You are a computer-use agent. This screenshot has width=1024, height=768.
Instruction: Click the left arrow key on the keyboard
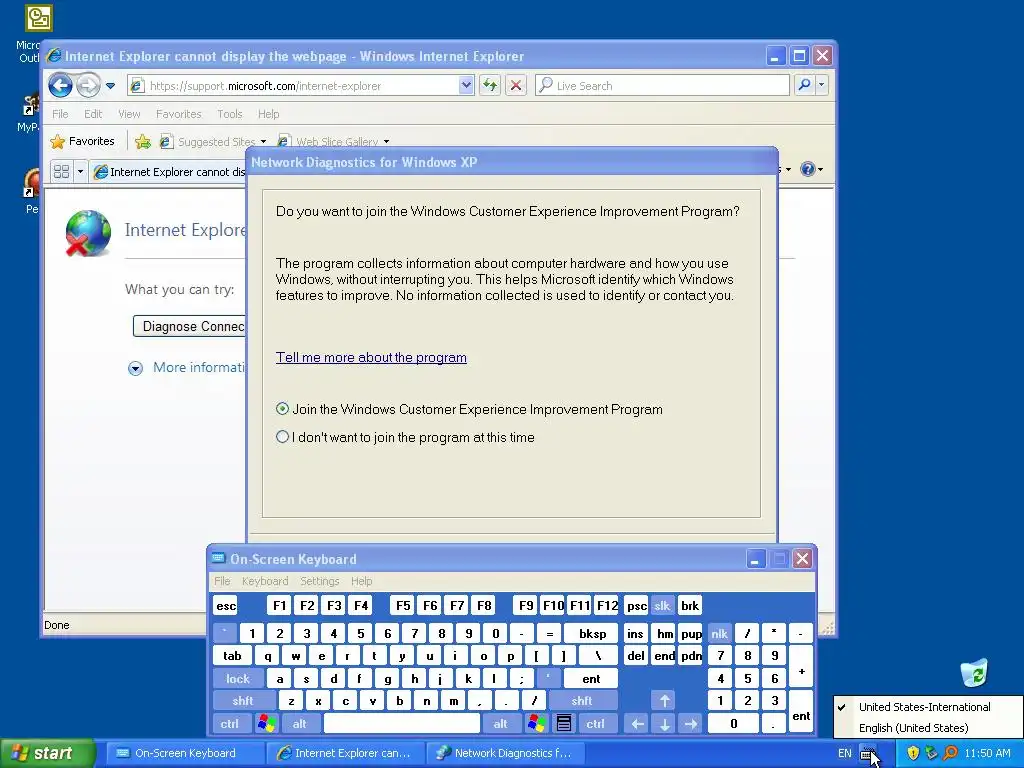[638, 724]
